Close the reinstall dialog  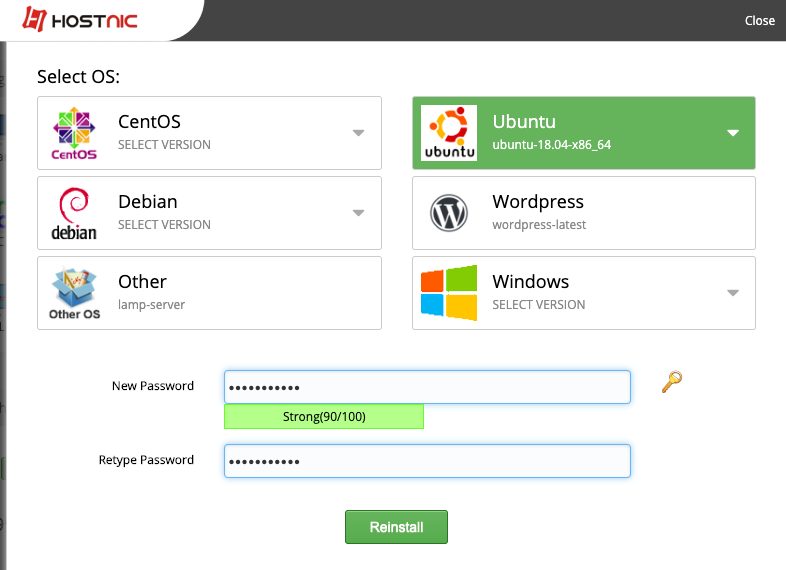[759, 21]
